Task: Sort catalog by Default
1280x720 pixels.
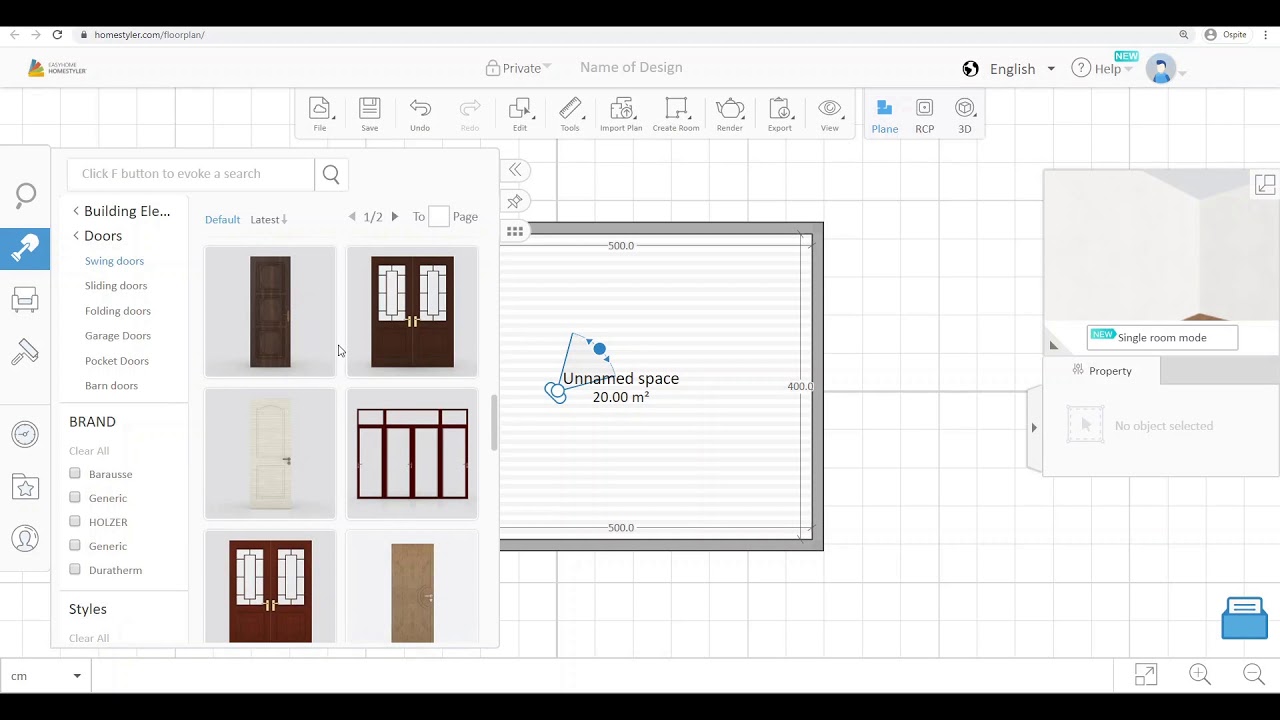Action: (x=222, y=220)
